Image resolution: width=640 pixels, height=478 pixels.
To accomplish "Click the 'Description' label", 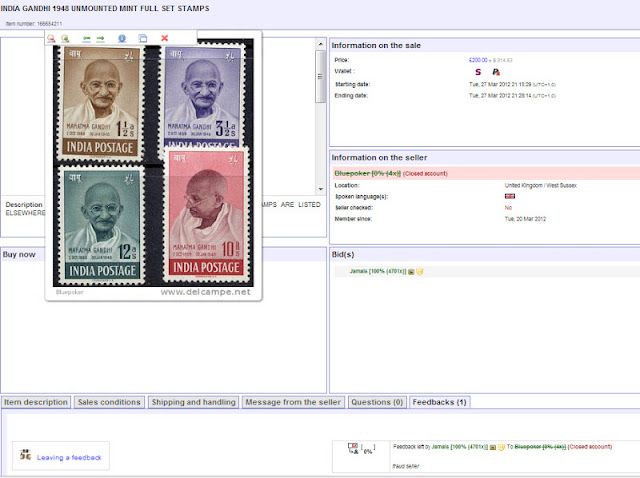I will coord(24,205).
